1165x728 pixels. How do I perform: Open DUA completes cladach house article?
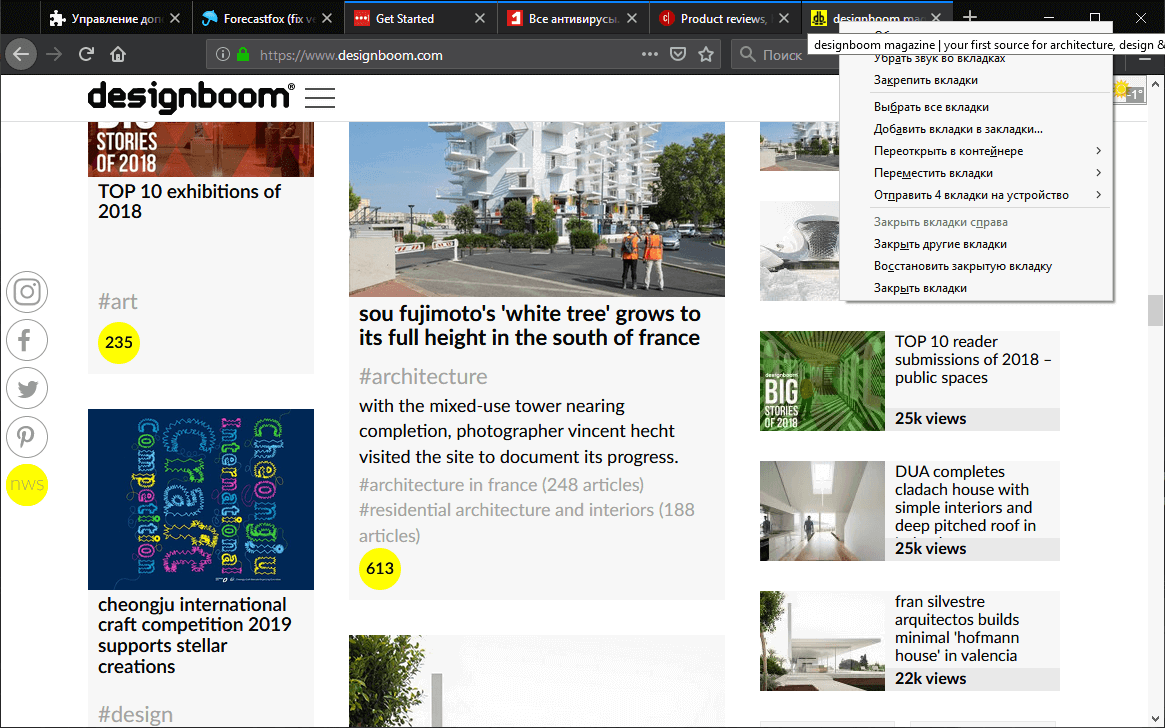coord(965,498)
